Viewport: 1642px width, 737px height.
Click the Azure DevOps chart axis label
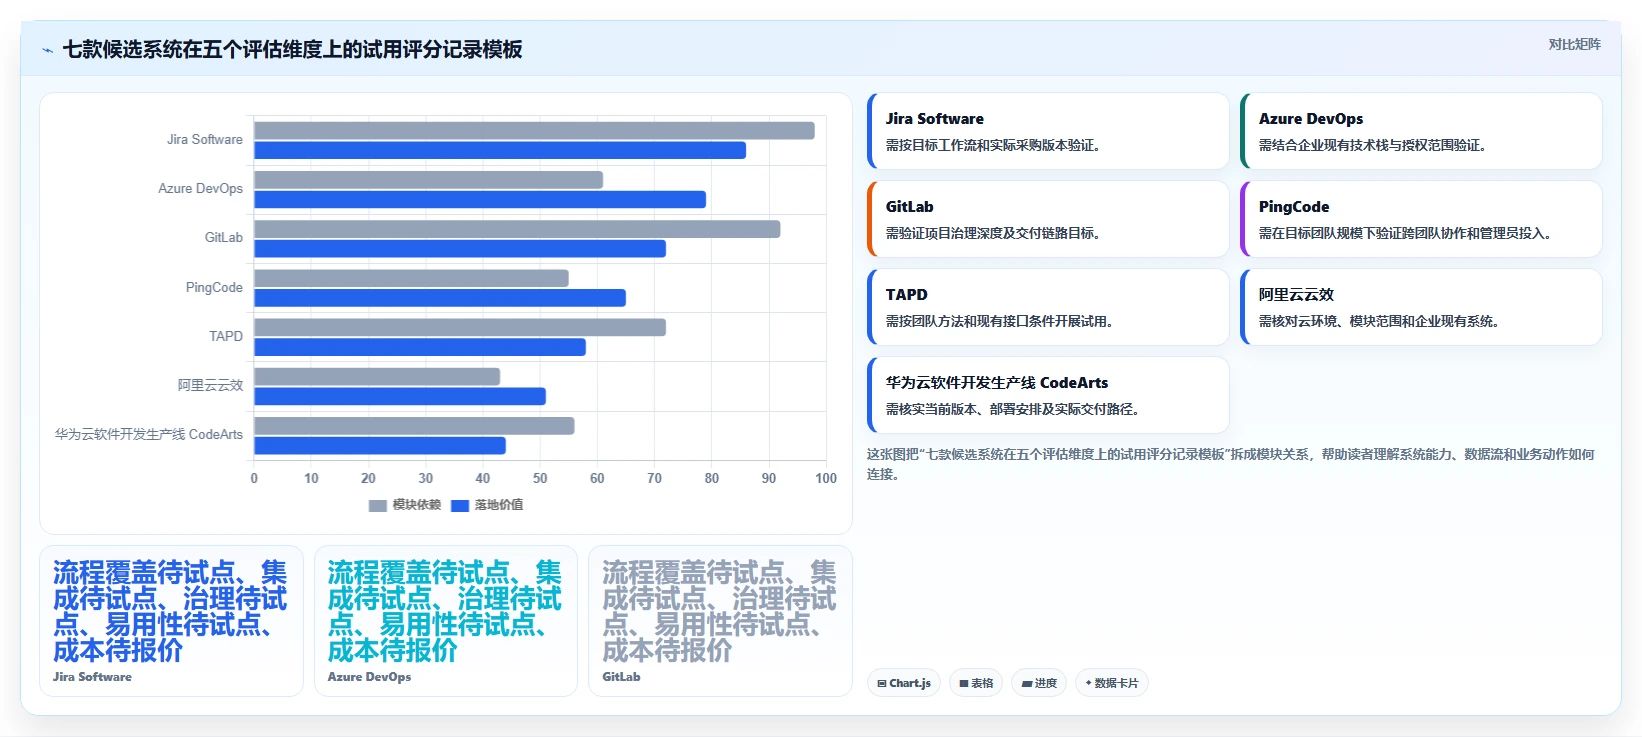(200, 189)
